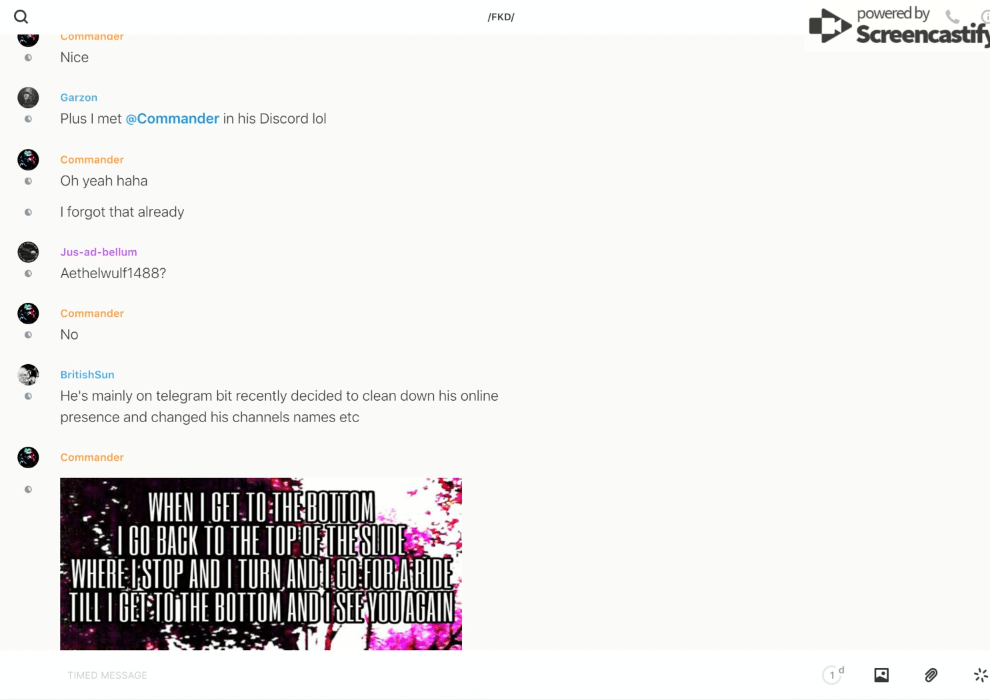Image resolution: width=990 pixels, height=700 pixels.
Task: Select the Jus-ad-bellum sender name
Action: pos(98,252)
